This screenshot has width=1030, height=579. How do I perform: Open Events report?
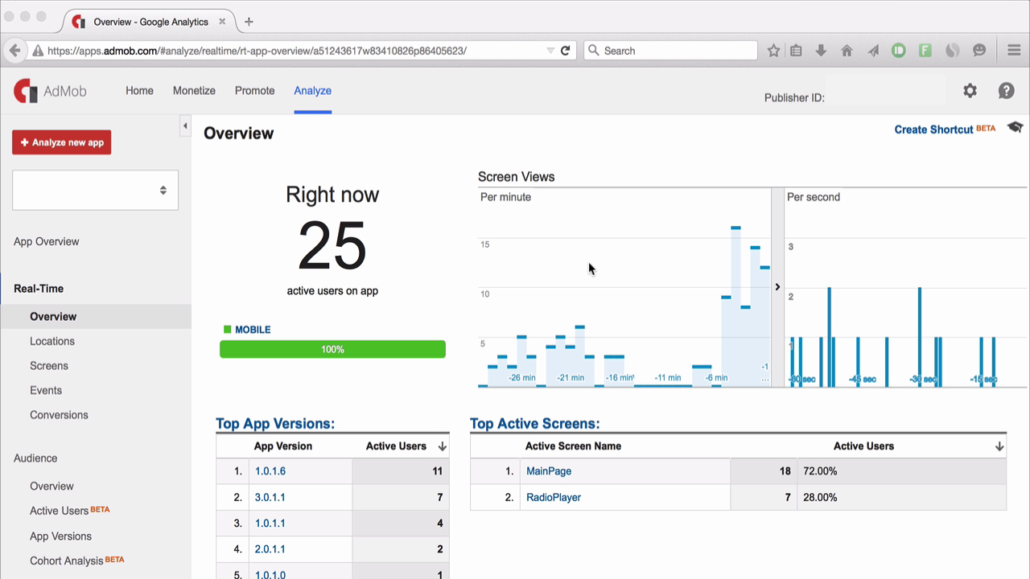pyautogui.click(x=45, y=390)
